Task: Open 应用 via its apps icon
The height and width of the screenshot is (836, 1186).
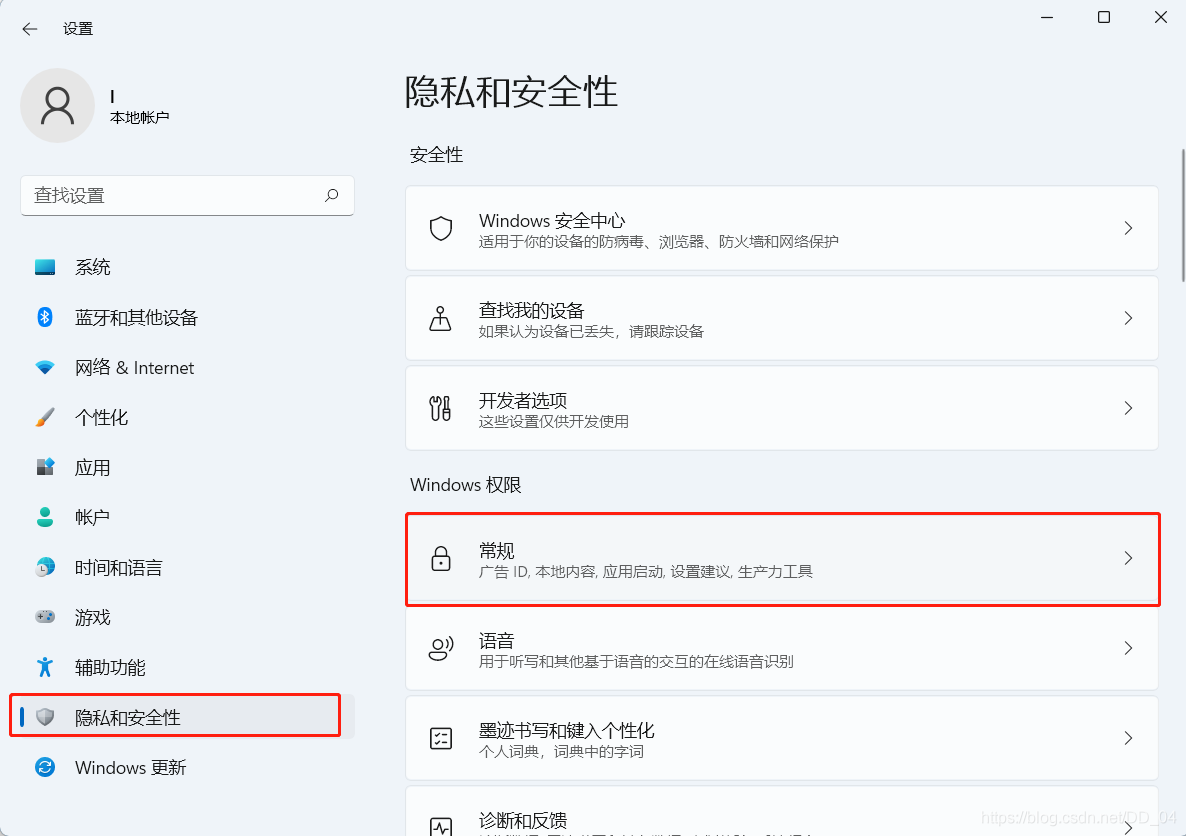Action: coord(45,467)
